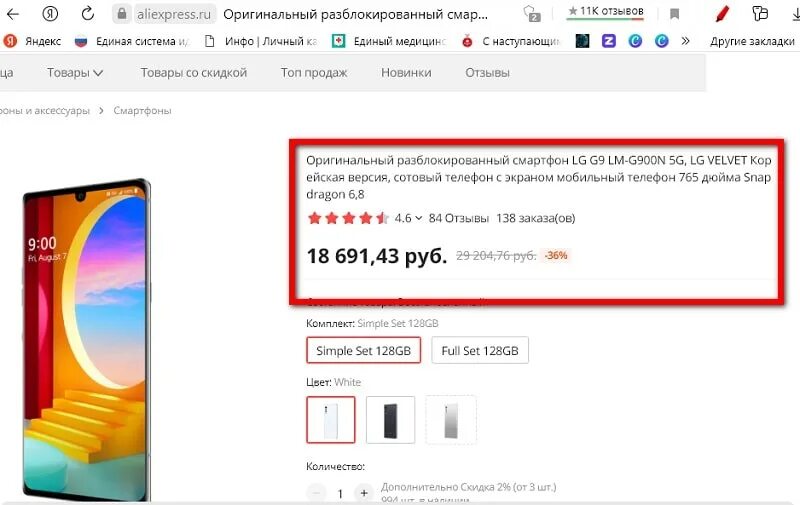Viewport: 800px width, 505px height.
Task: Click the phone accessories breadcrumb link
Action: (44, 111)
